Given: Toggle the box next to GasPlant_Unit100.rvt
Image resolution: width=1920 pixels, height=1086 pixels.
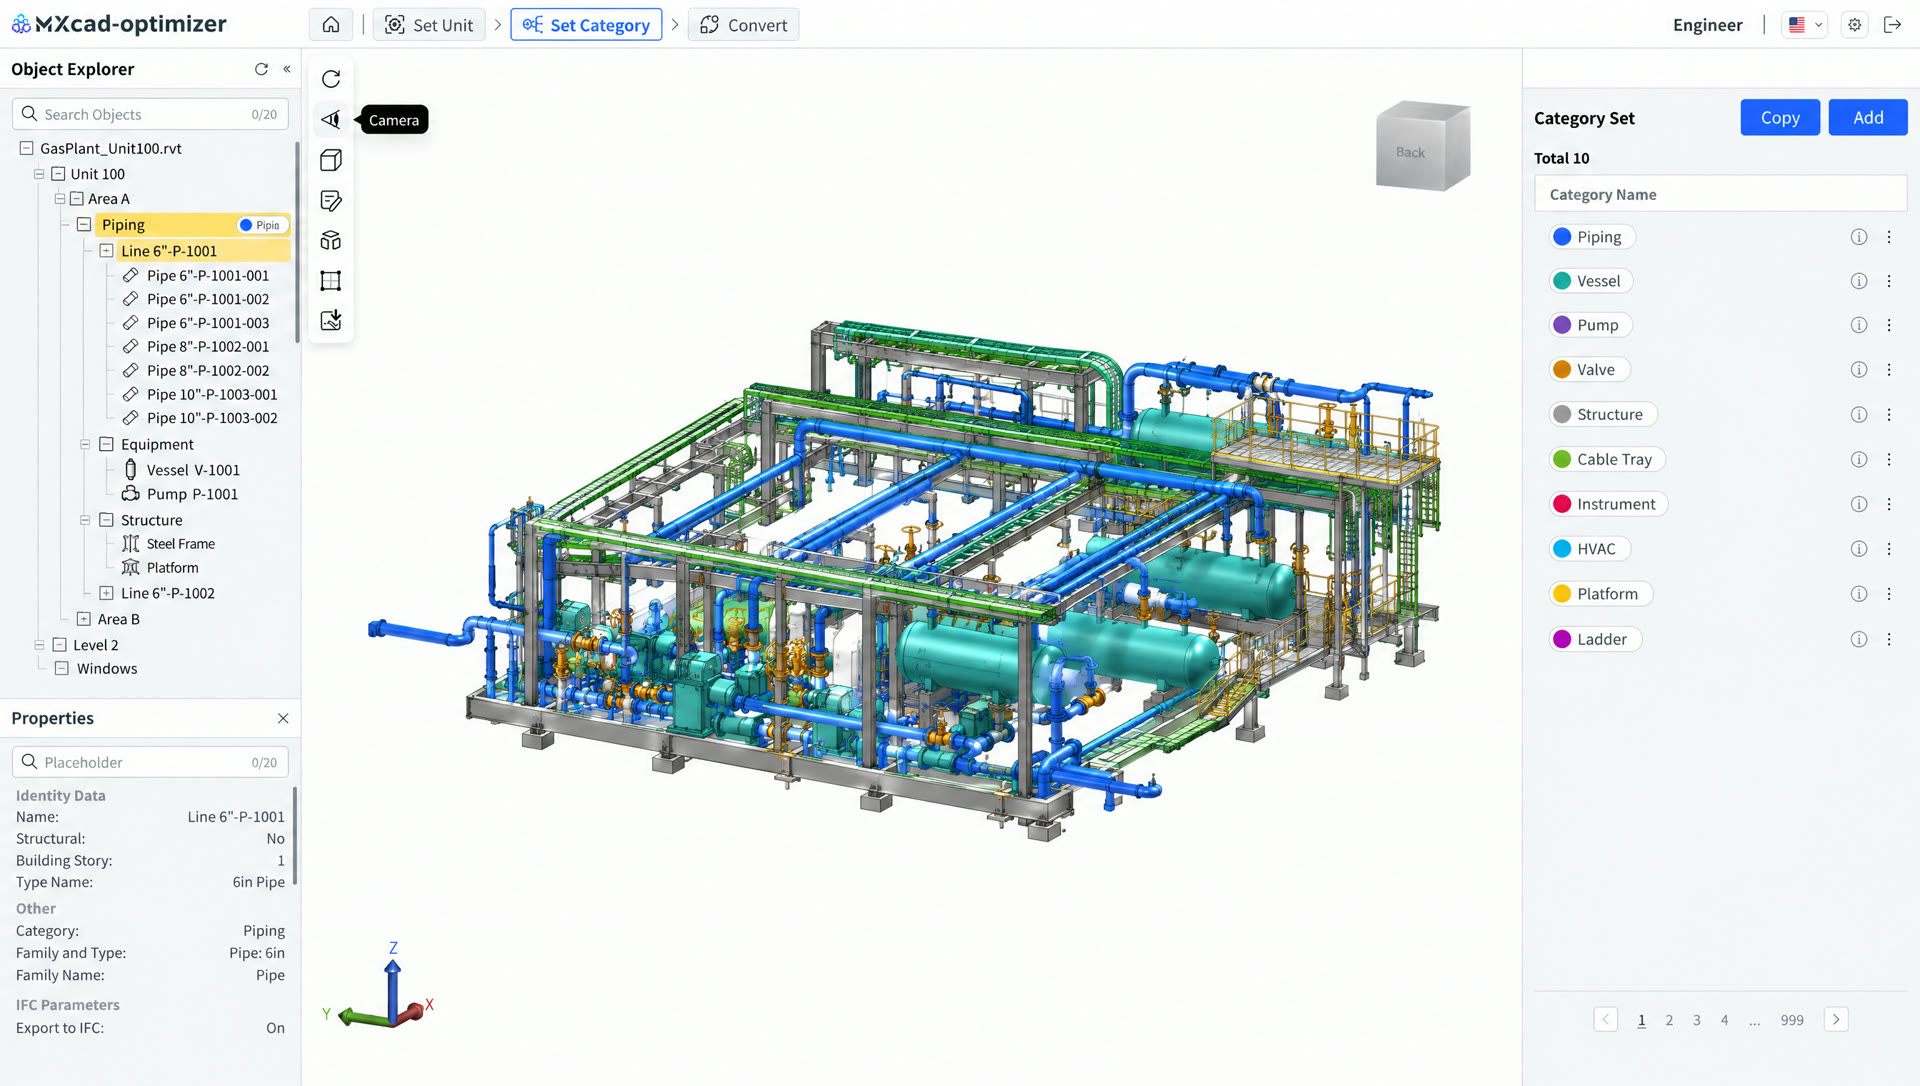Looking at the screenshot, I should 27,148.
